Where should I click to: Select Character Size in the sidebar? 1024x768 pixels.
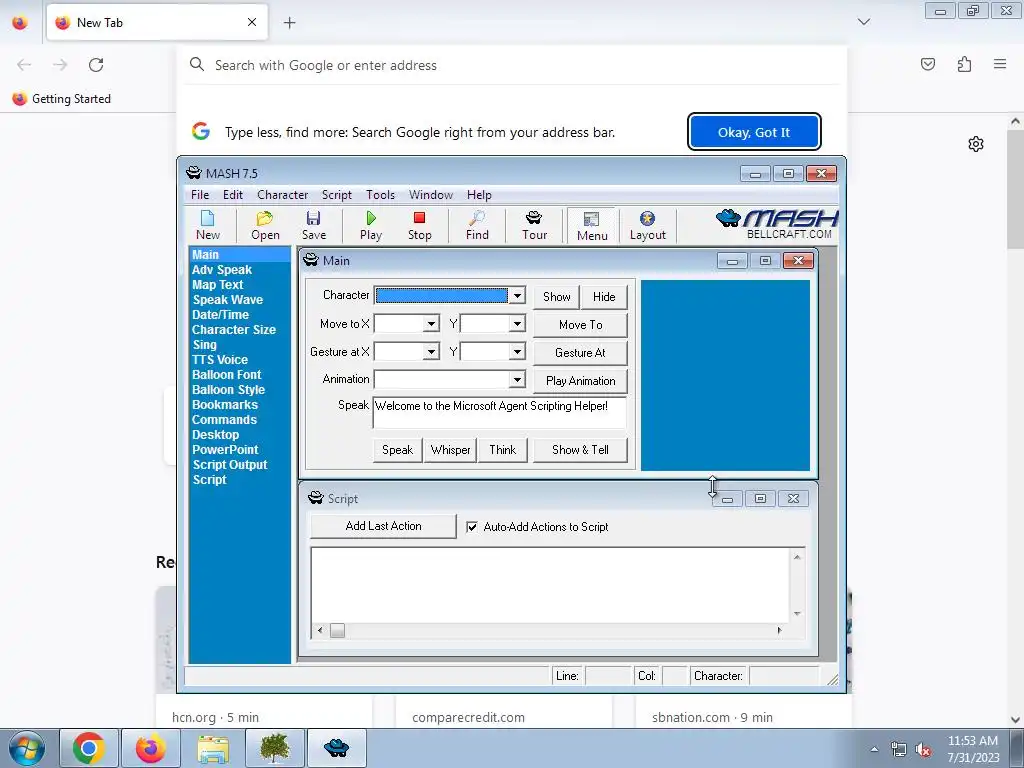[234, 330]
